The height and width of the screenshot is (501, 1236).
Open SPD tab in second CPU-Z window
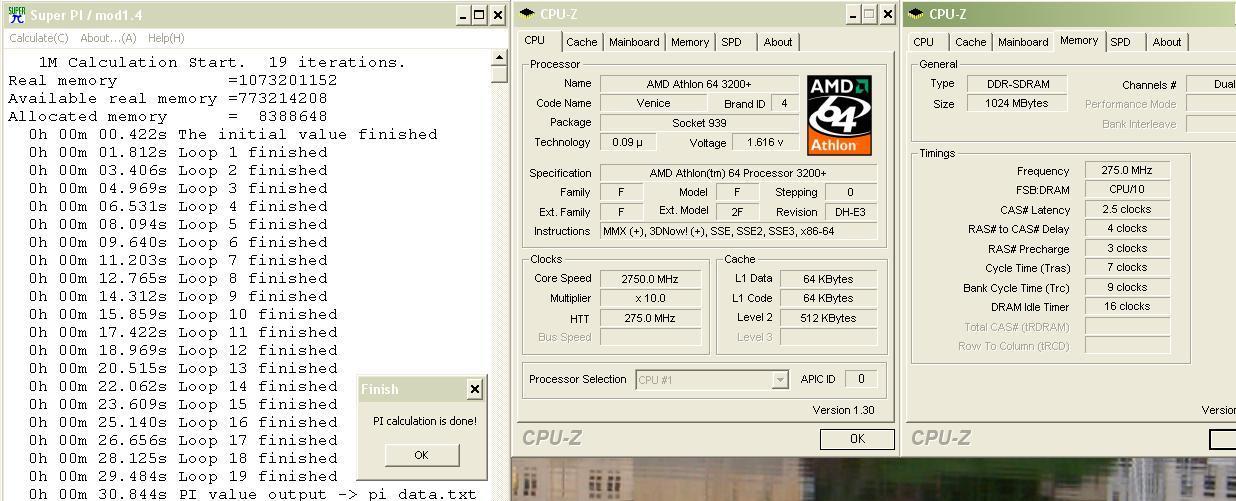tap(1121, 42)
